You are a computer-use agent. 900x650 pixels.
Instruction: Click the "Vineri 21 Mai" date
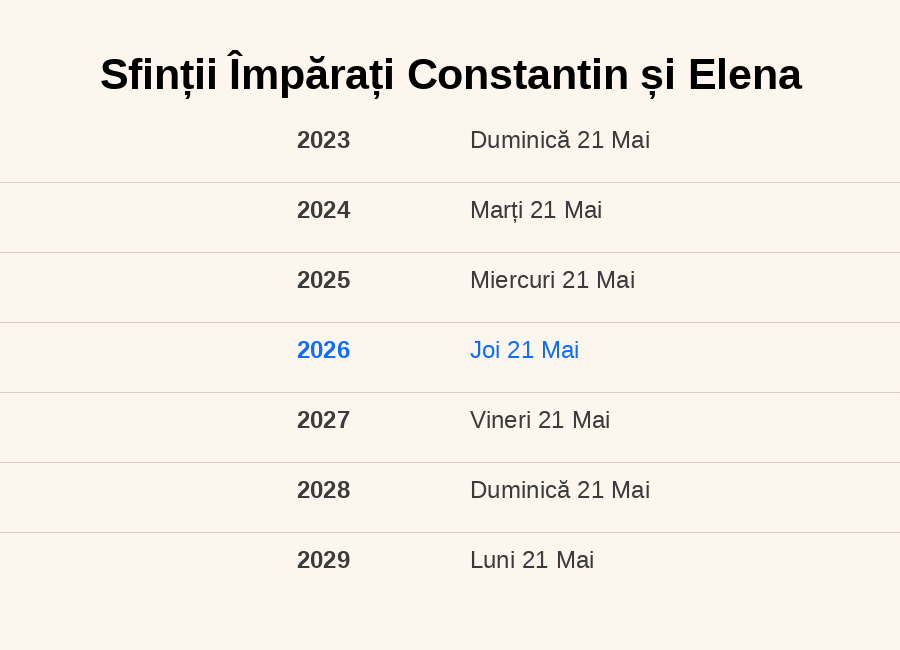click(540, 420)
